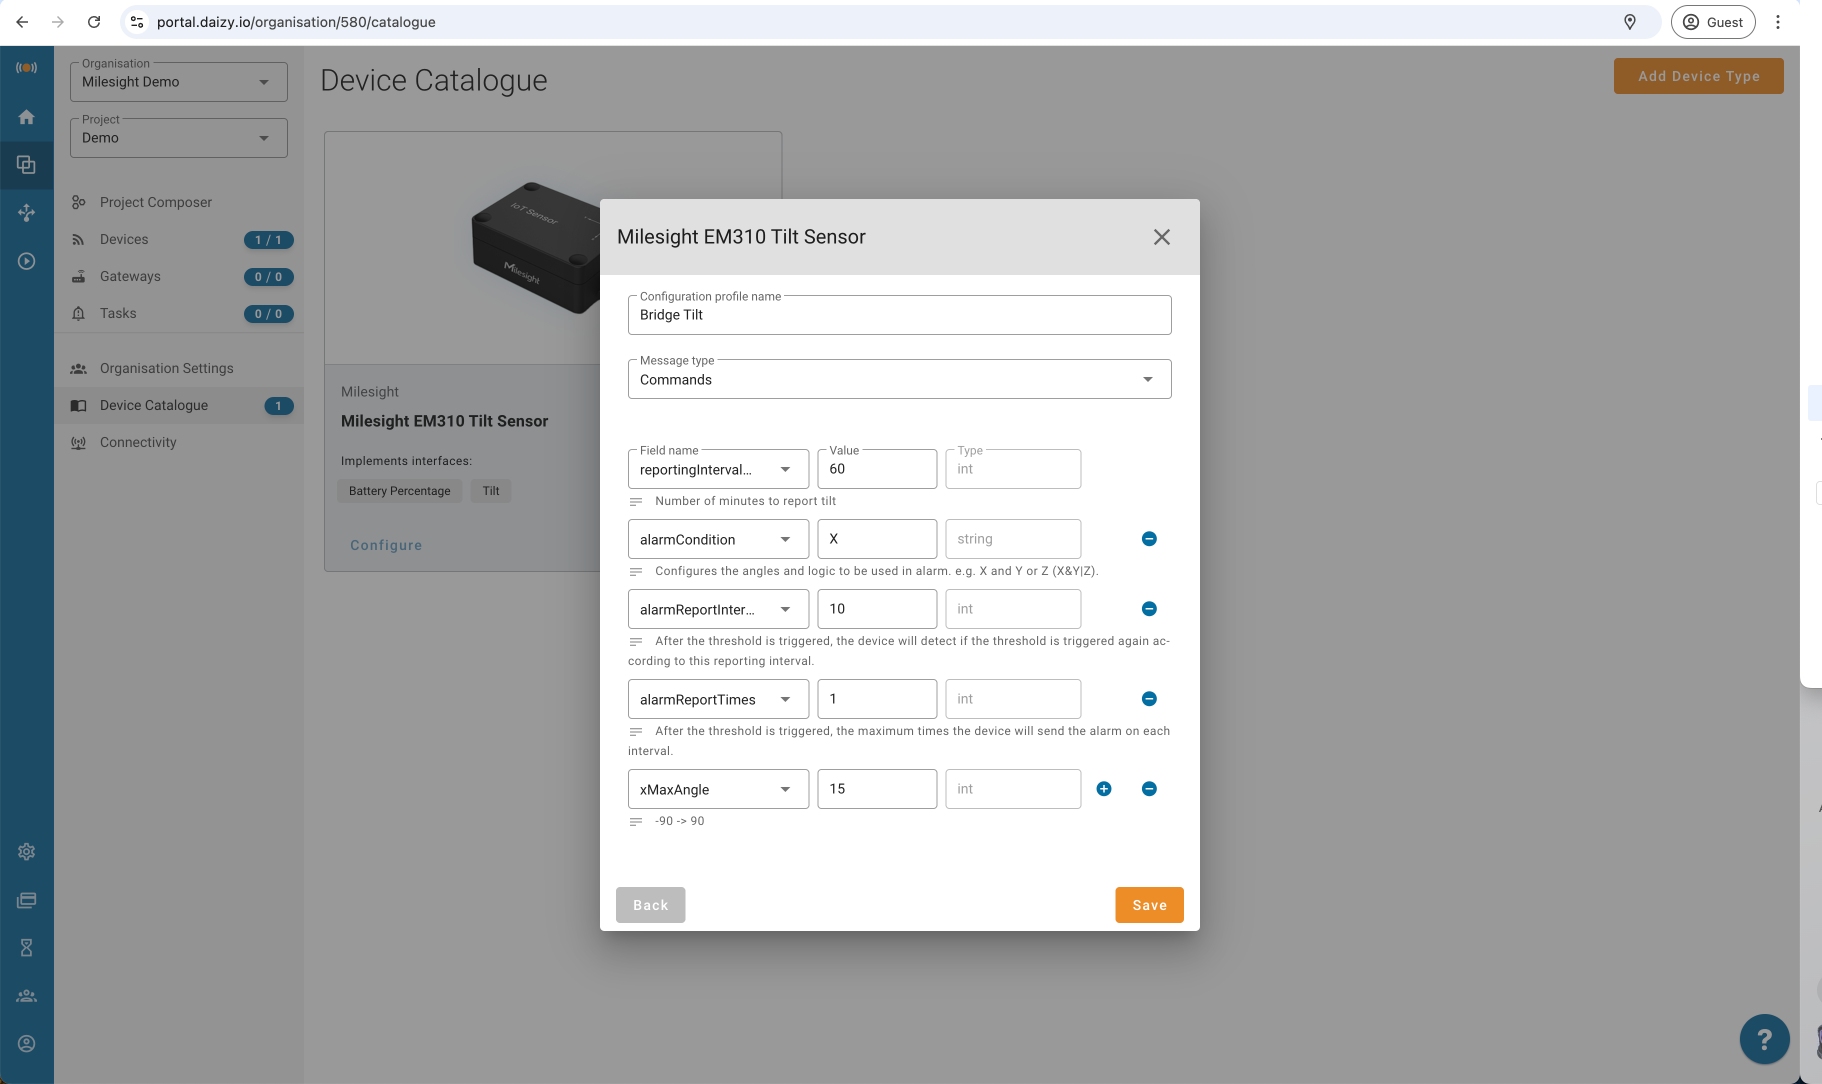Viewport: 1822px width, 1084px height.
Task: Open the browser three-dot menu
Action: (x=1778, y=22)
